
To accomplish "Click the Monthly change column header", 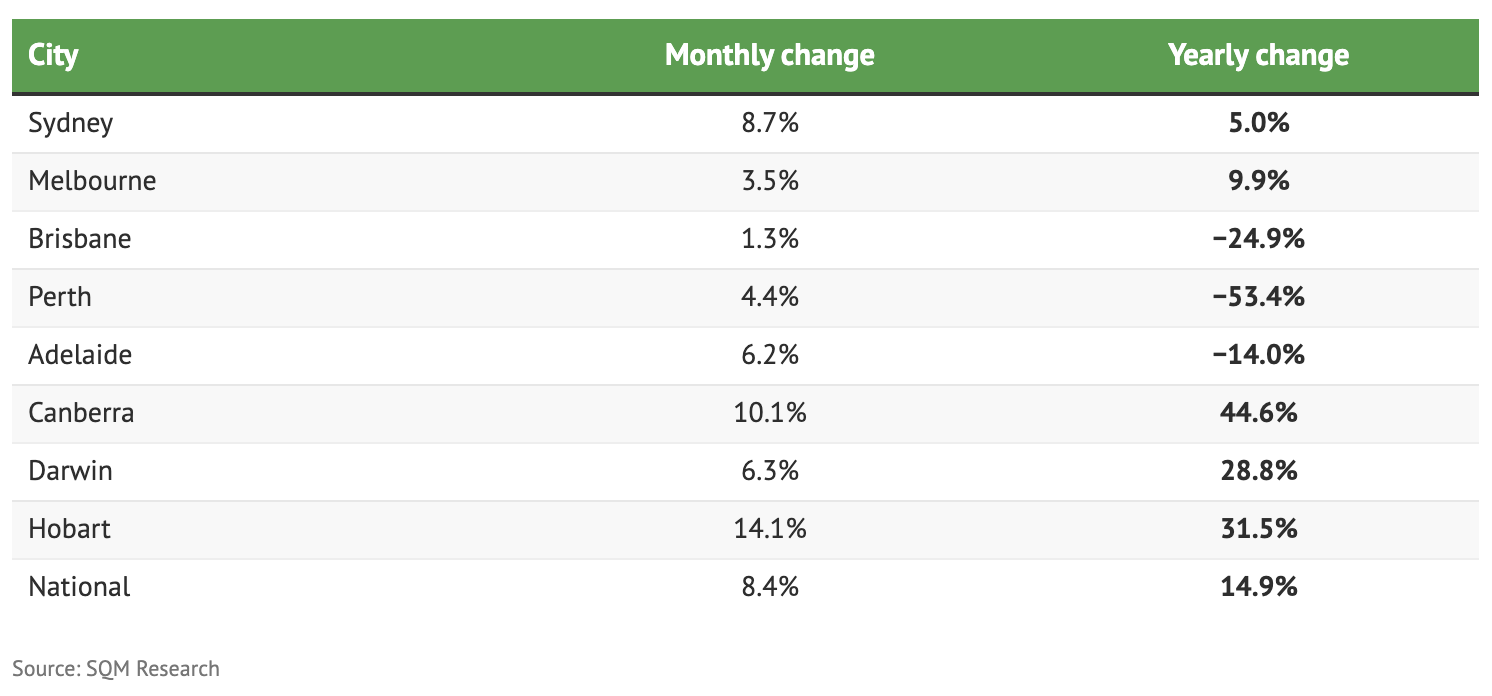I will [769, 55].
